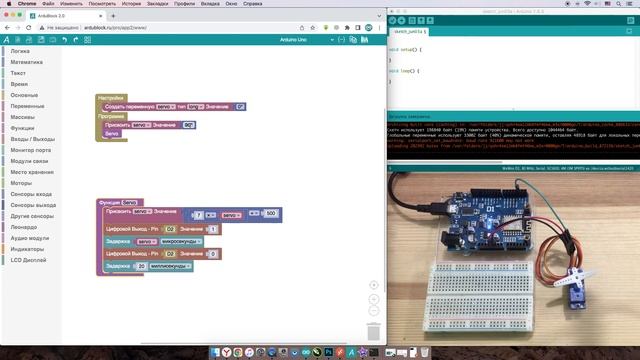The height and width of the screenshot is (360, 640).
Task: Open servo dropdown in function assign block
Action: point(143,211)
